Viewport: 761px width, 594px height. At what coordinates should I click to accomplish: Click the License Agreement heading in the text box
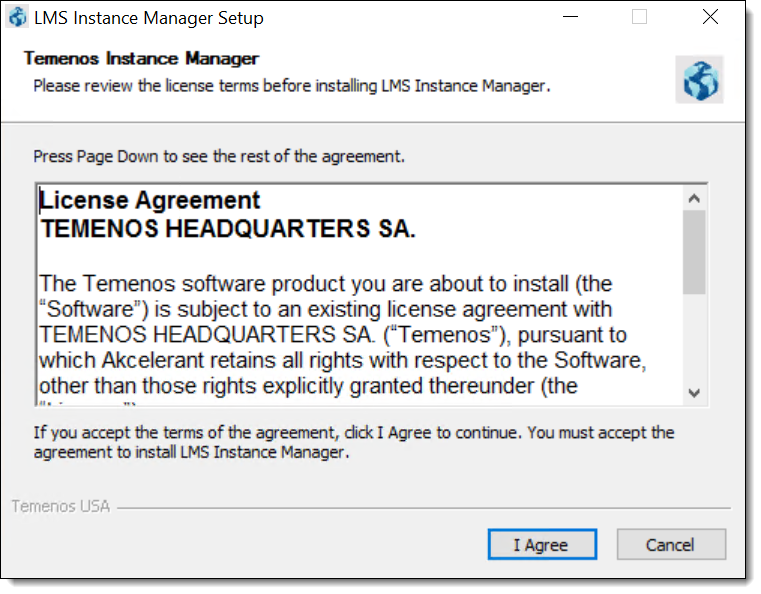[149, 200]
